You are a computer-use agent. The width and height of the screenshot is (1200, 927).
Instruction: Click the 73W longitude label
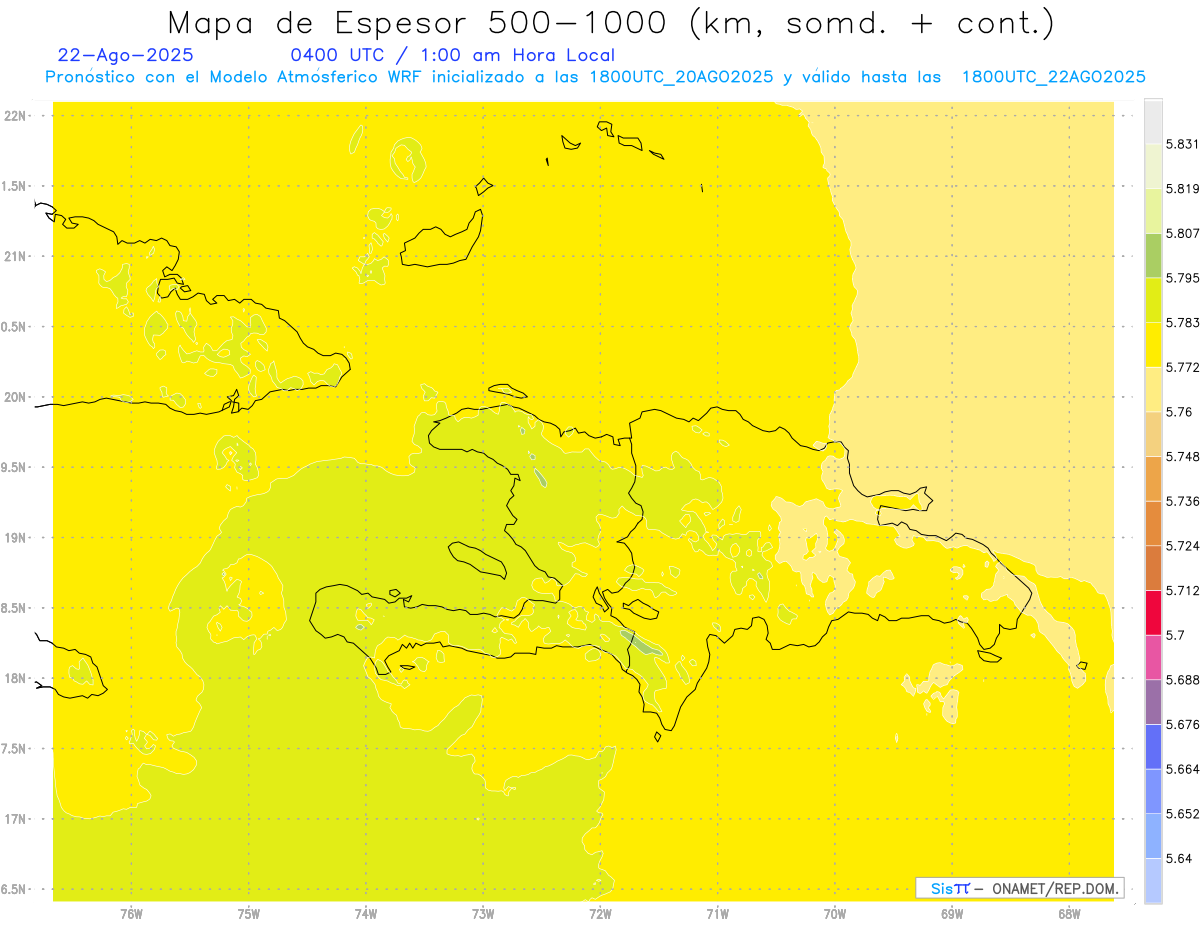point(483,913)
